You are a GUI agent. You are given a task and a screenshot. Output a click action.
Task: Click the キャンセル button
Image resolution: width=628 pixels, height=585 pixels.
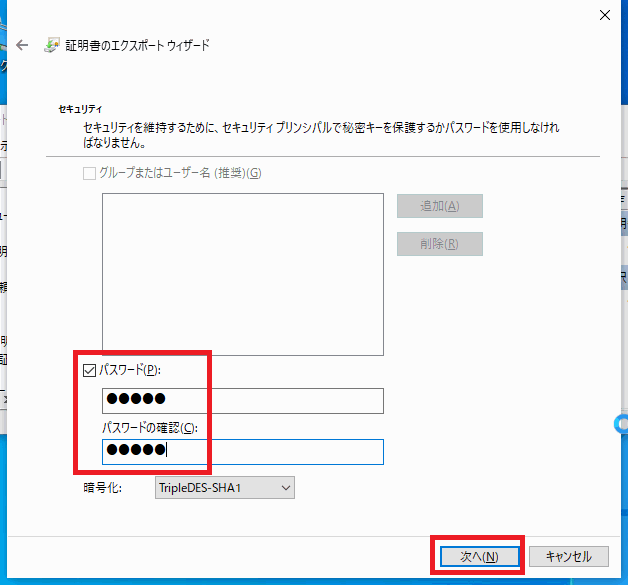coord(569,556)
